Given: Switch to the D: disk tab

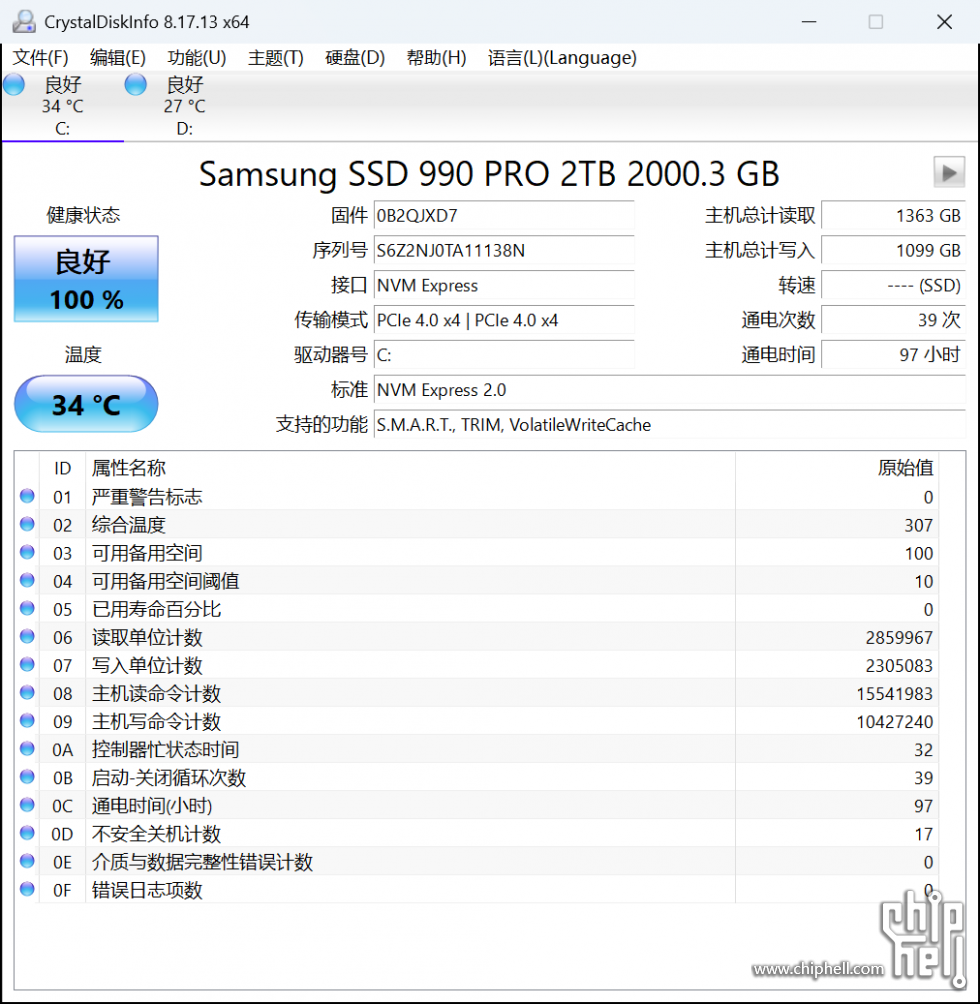Looking at the screenshot, I should (x=184, y=106).
